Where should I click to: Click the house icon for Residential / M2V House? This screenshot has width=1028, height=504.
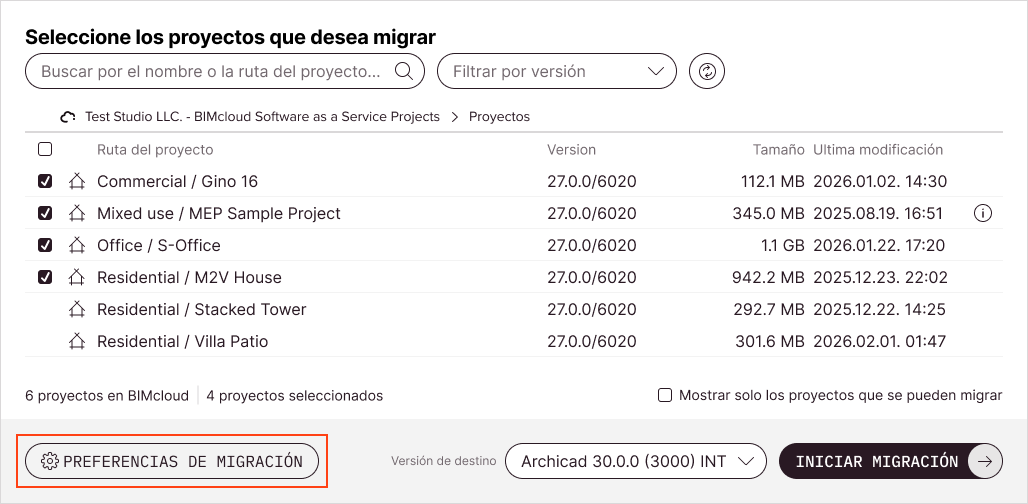pos(77,277)
